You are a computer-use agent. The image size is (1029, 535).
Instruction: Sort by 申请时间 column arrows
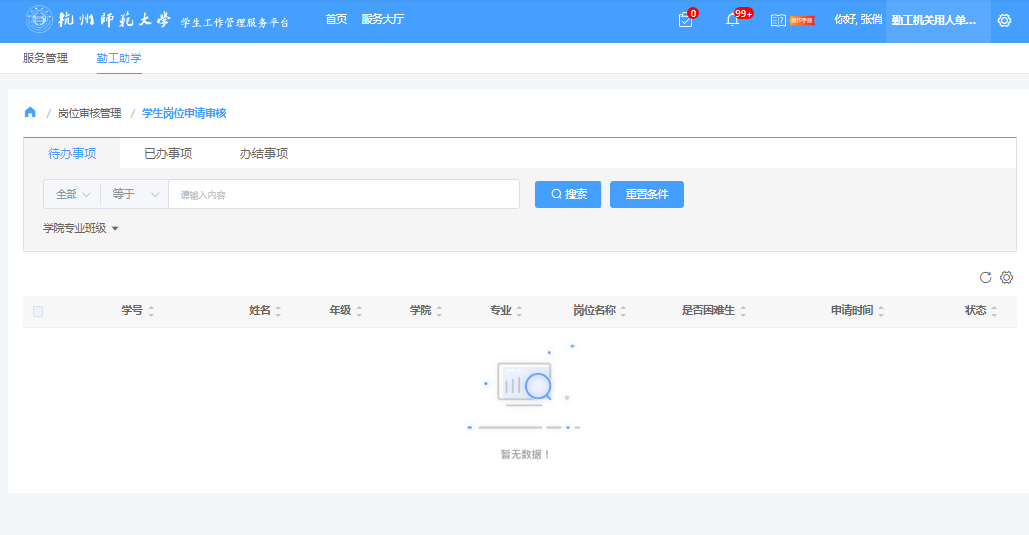[x=881, y=312]
